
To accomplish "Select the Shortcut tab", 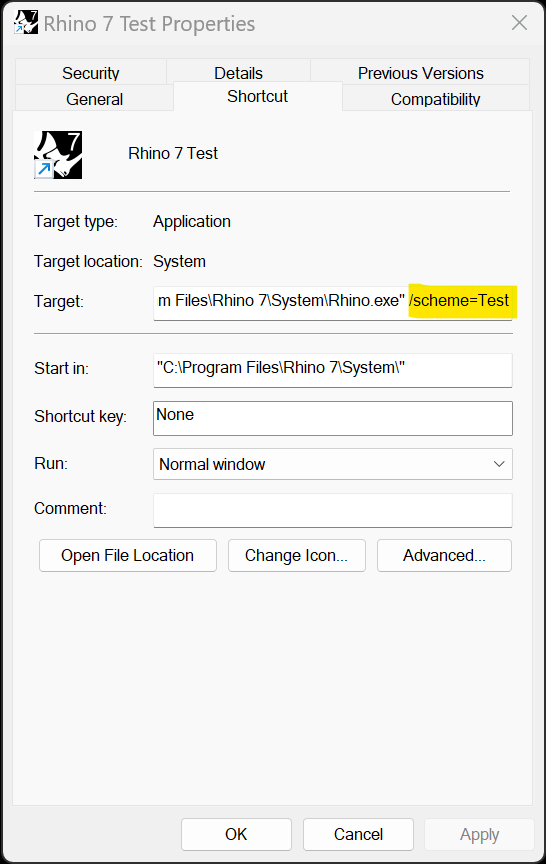I will 258,96.
